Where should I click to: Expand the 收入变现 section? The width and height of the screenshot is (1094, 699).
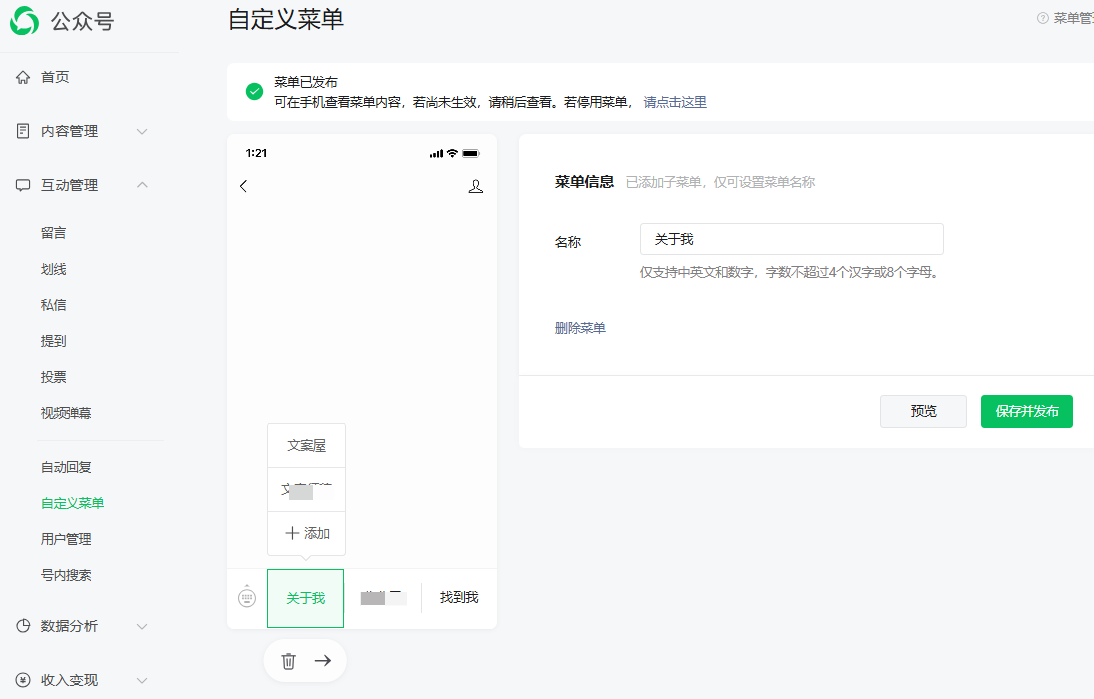pos(85,680)
